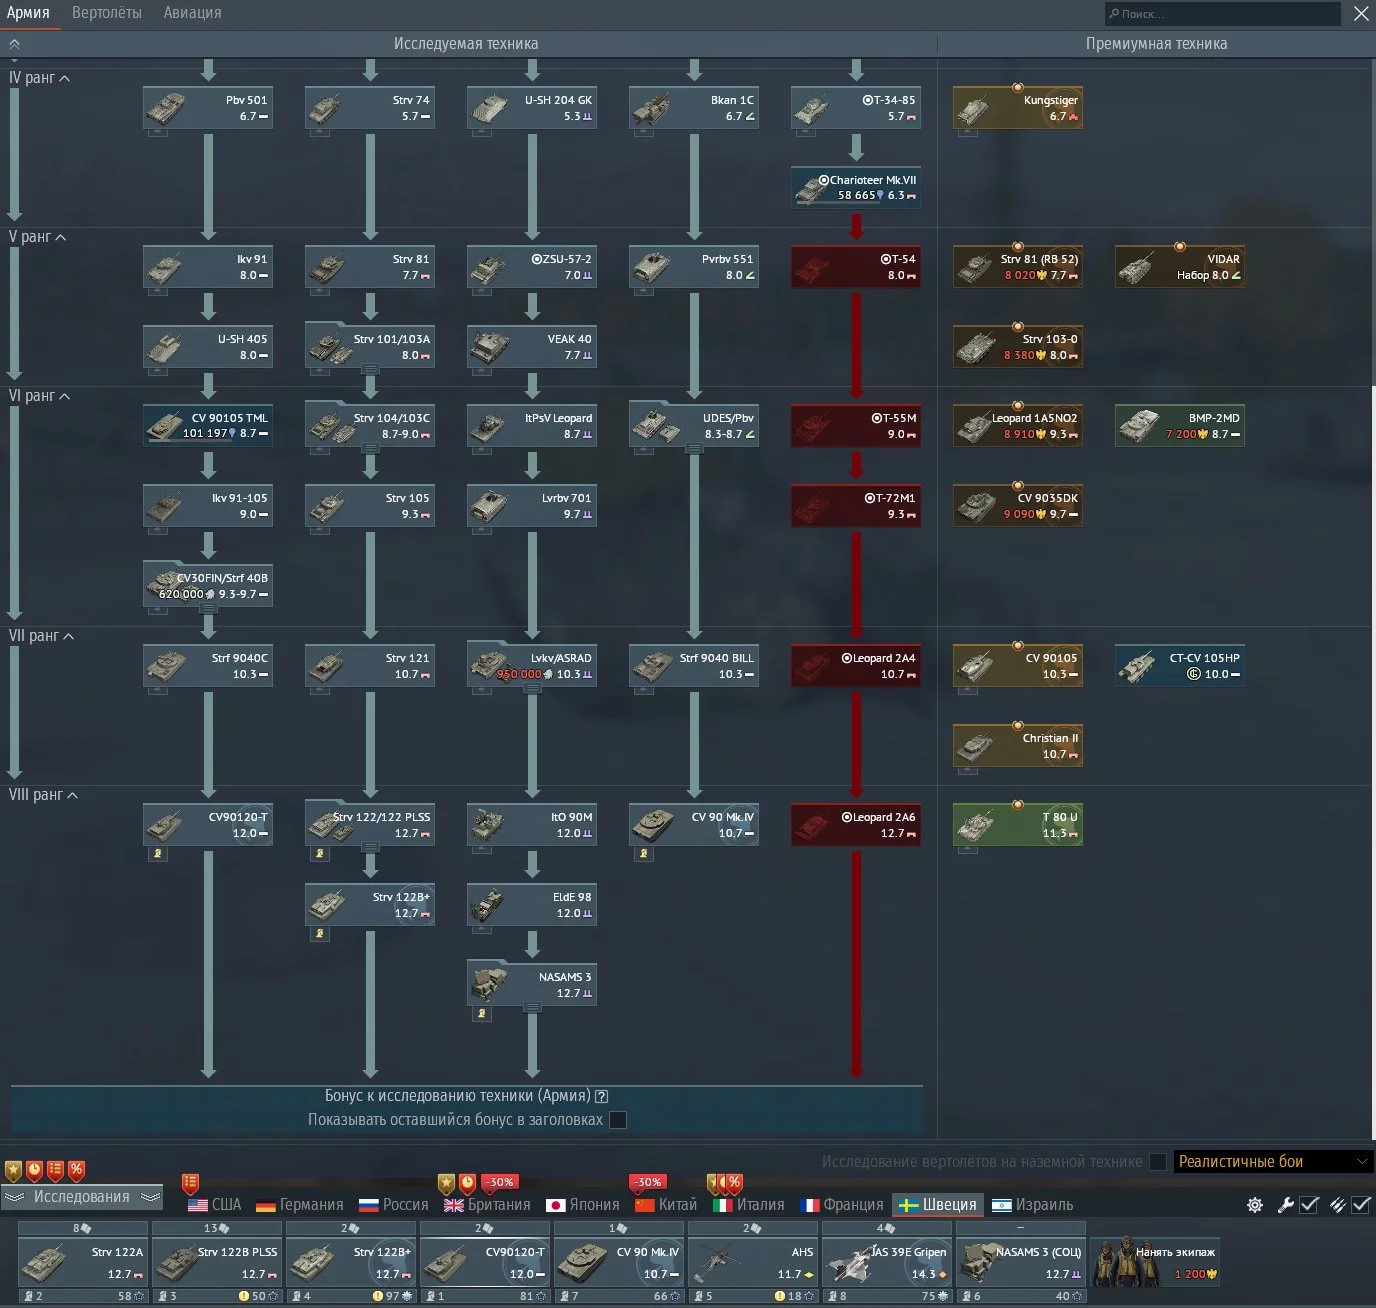The height and width of the screenshot is (1308, 1376).
Task: Collapse the VIII ранг section
Action: click(x=43, y=795)
